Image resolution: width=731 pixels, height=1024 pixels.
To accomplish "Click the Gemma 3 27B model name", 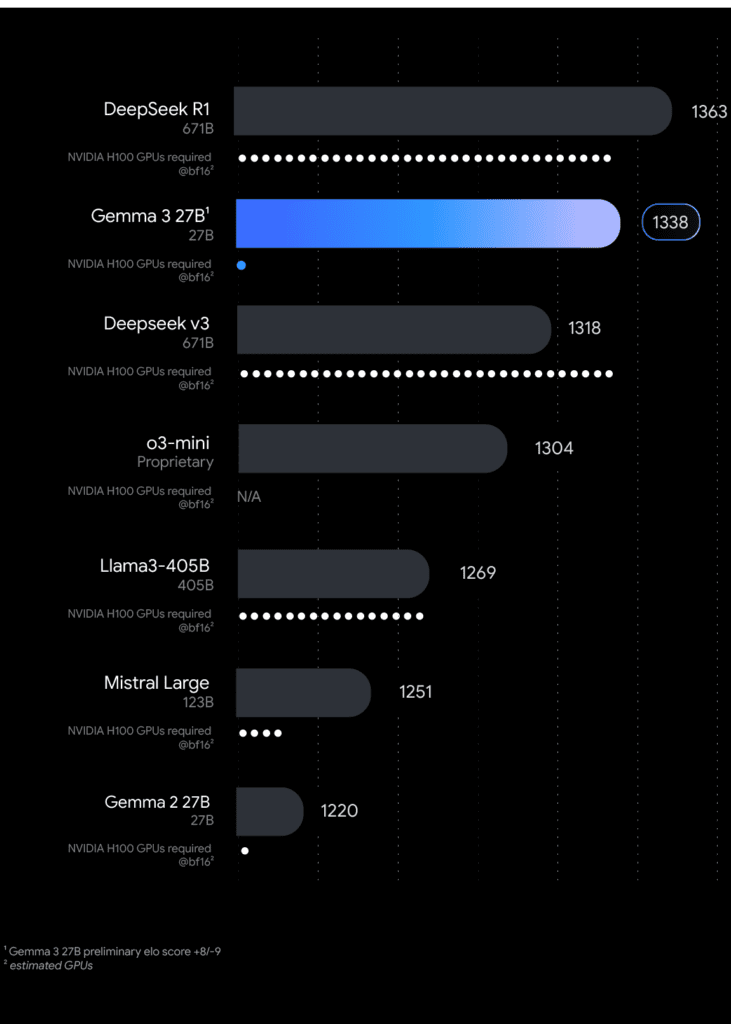I will [x=150, y=215].
